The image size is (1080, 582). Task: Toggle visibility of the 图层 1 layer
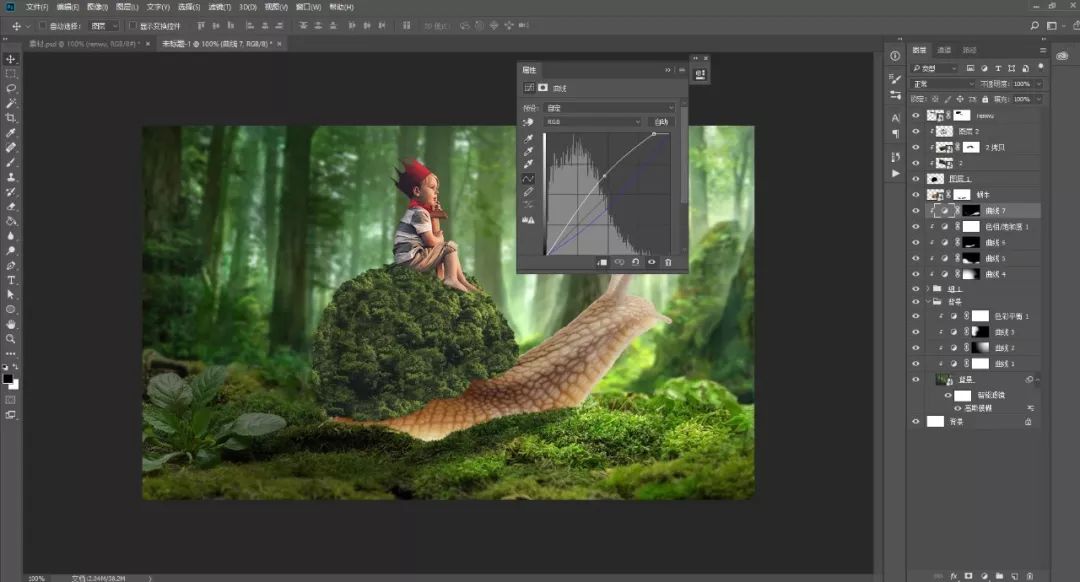(x=915, y=179)
